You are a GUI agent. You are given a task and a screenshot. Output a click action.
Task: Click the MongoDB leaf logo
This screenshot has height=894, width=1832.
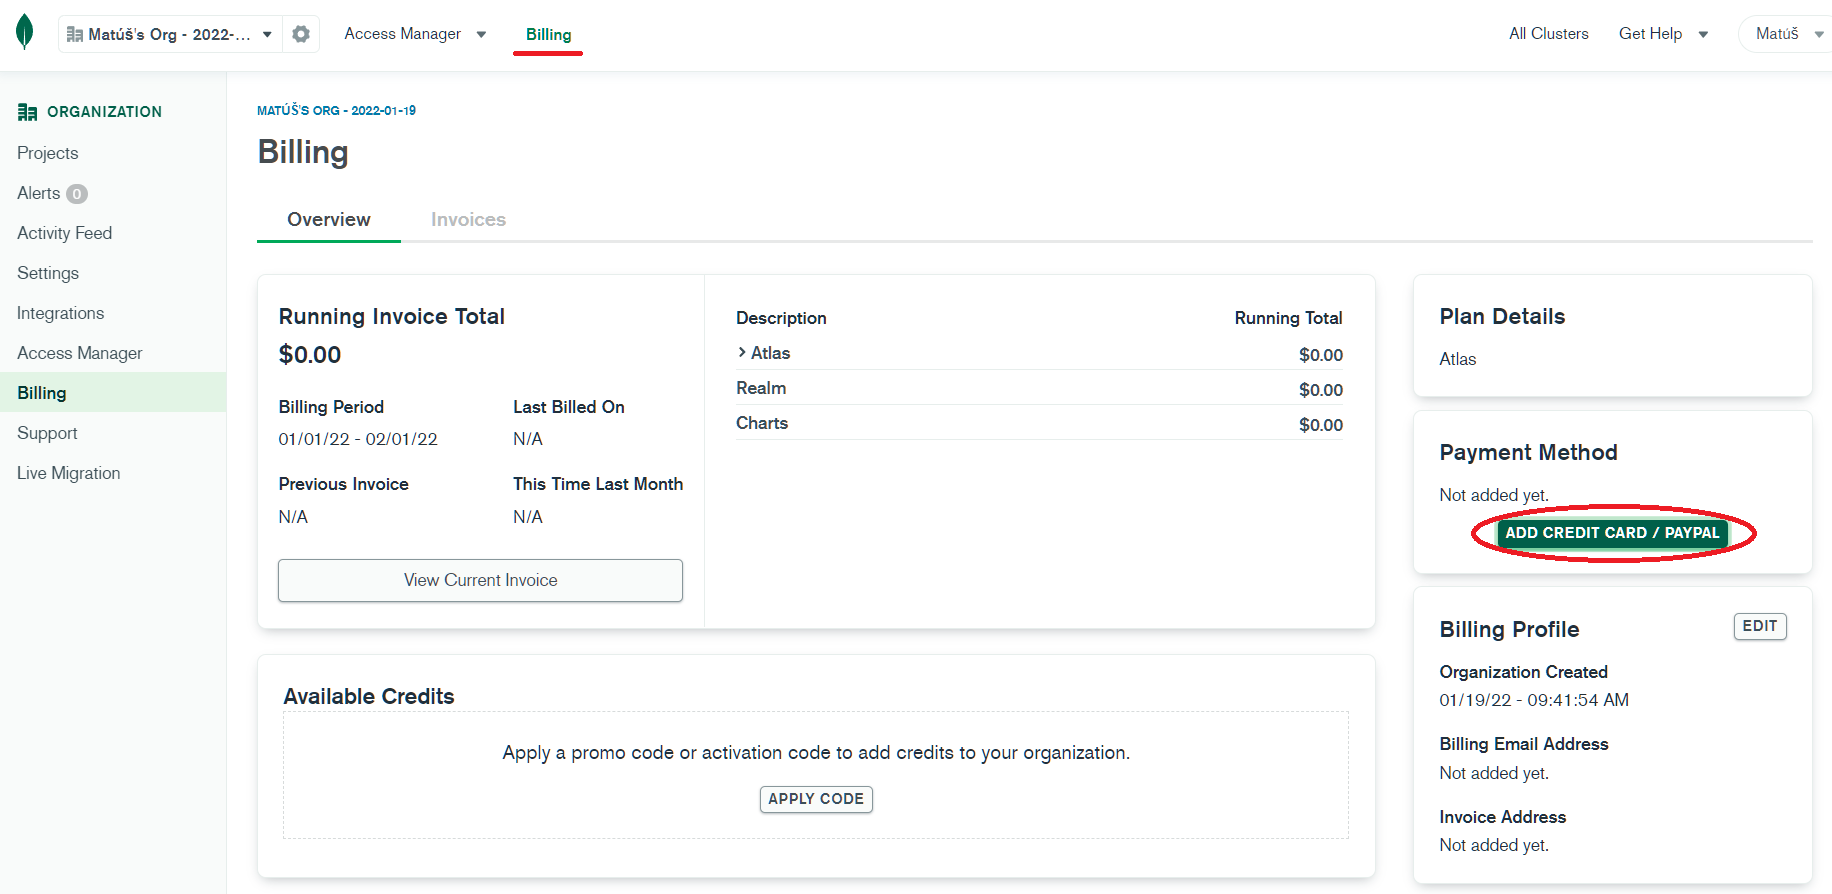point(25,32)
